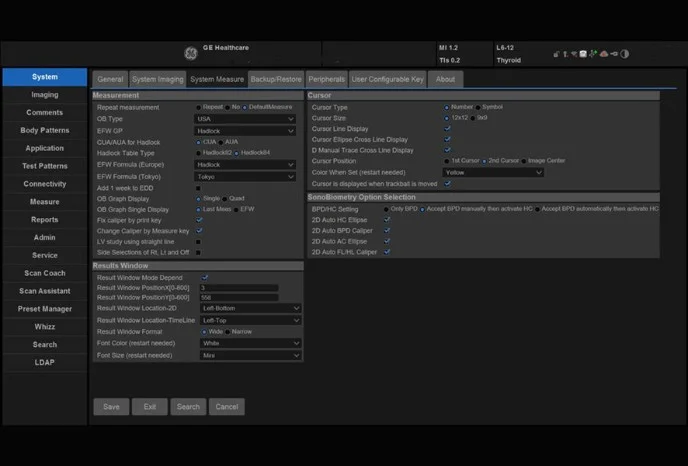
Task: Click the USB connector status icon
Action: (x=614, y=54)
